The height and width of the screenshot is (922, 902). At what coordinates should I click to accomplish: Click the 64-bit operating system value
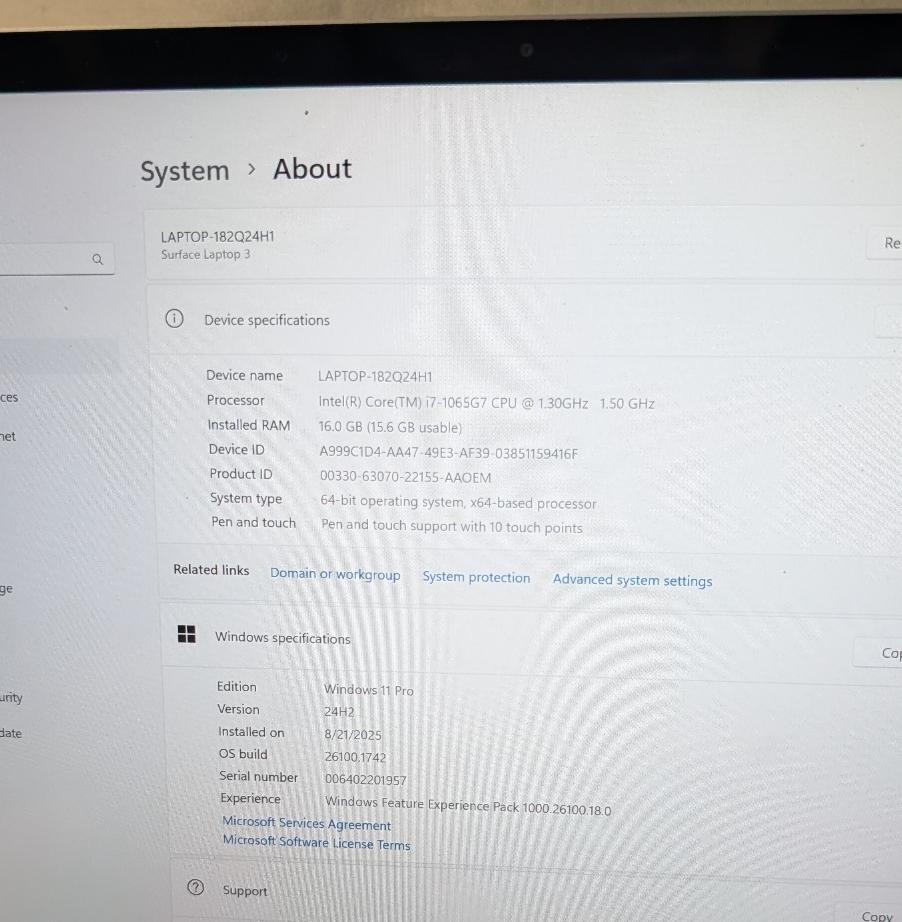point(459,502)
